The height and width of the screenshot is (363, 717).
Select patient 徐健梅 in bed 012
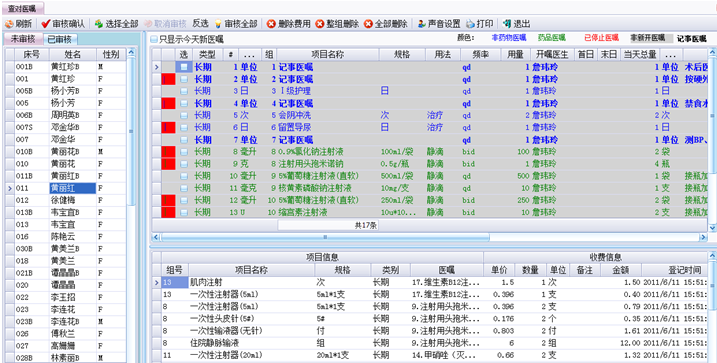(x=65, y=200)
